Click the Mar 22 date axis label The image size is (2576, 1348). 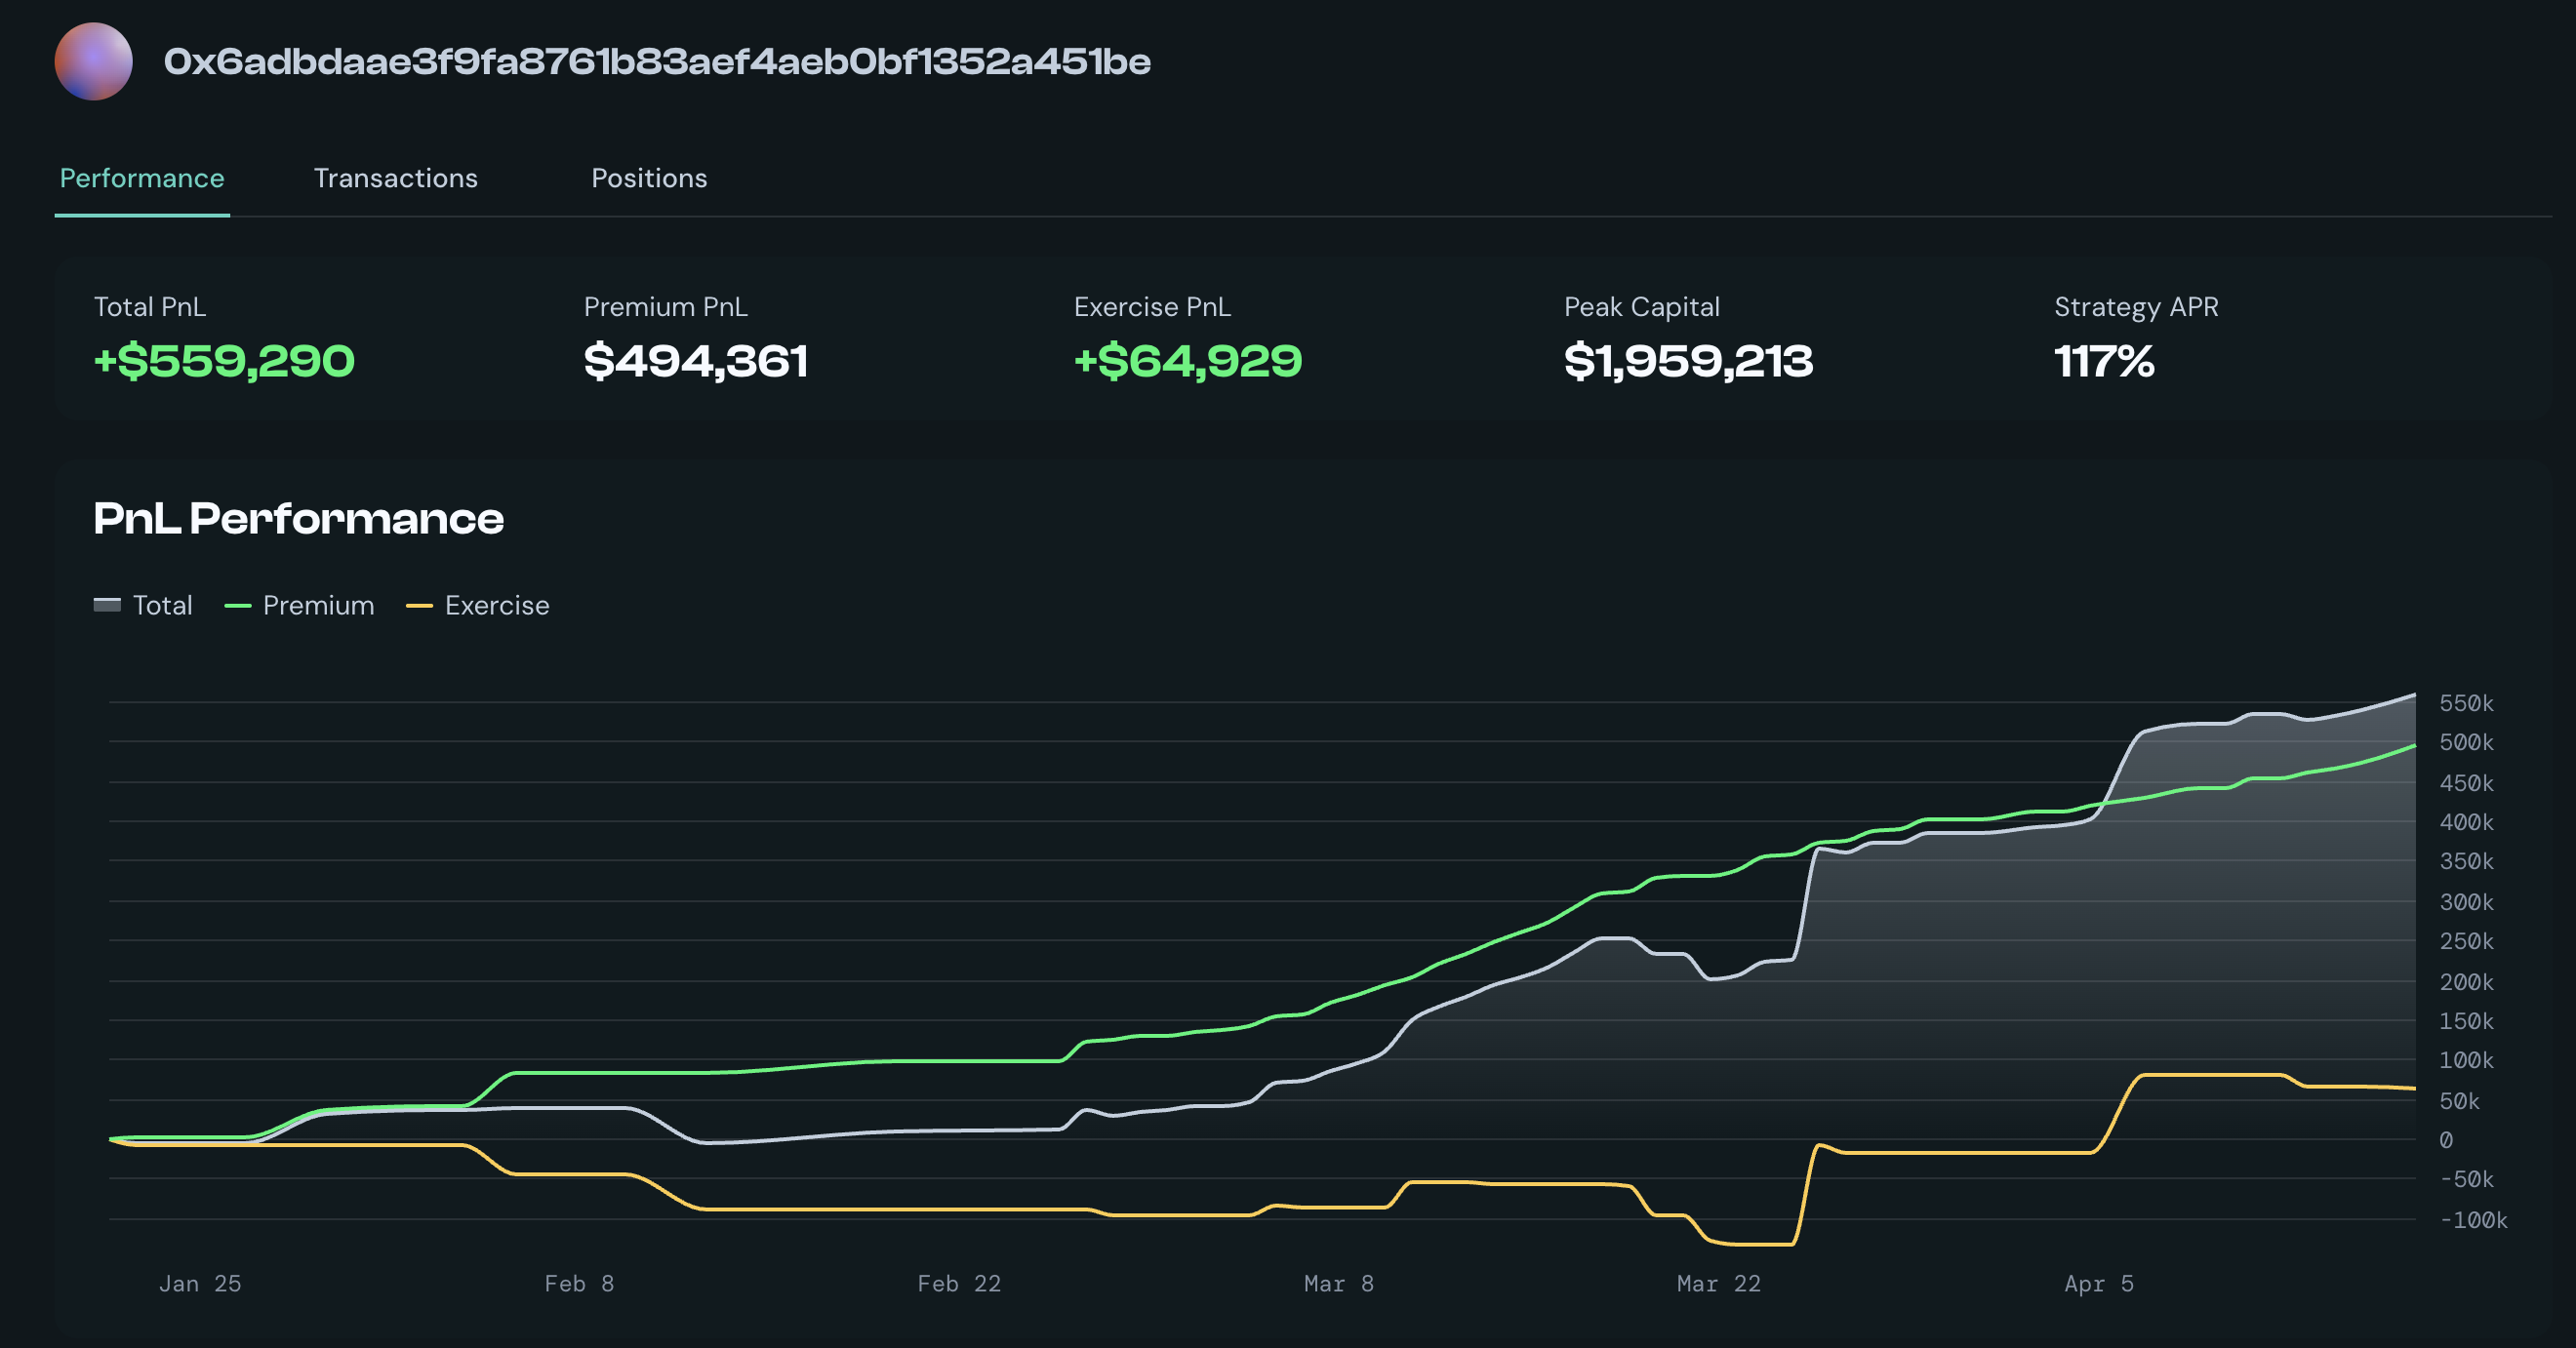coord(1718,1283)
